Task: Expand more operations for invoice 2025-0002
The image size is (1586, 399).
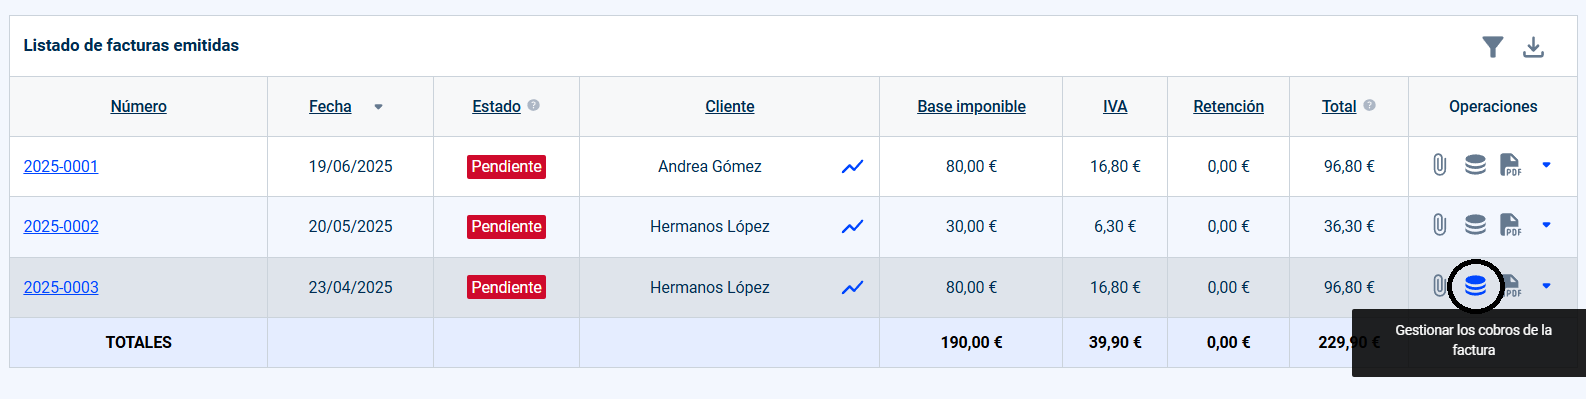Action: click(x=1546, y=225)
